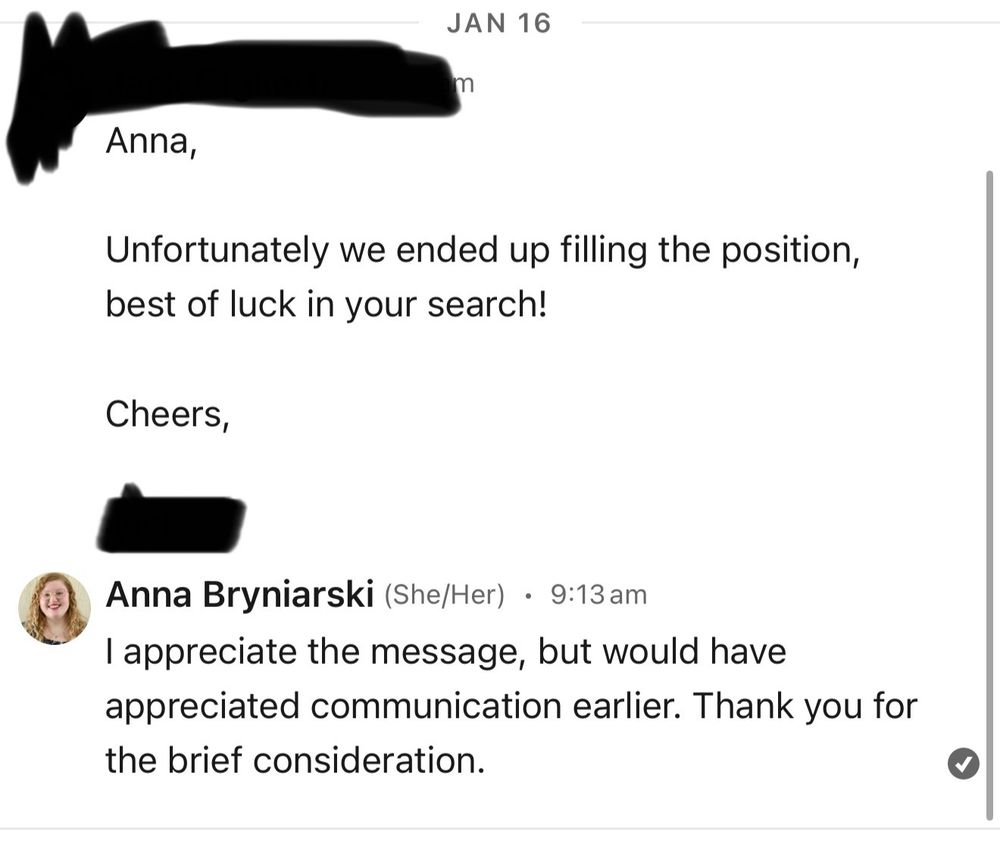
Task: Click the 9:13 am message timestamp
Action: coord(598,595)
